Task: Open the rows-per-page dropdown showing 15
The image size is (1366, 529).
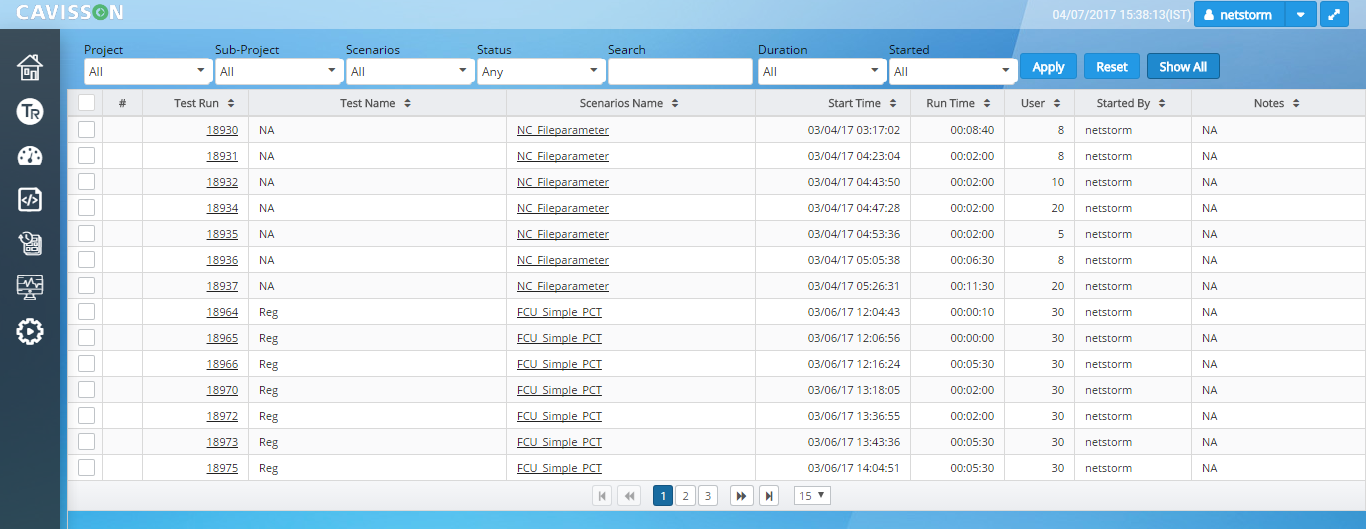Action: (x=812, y=496)
